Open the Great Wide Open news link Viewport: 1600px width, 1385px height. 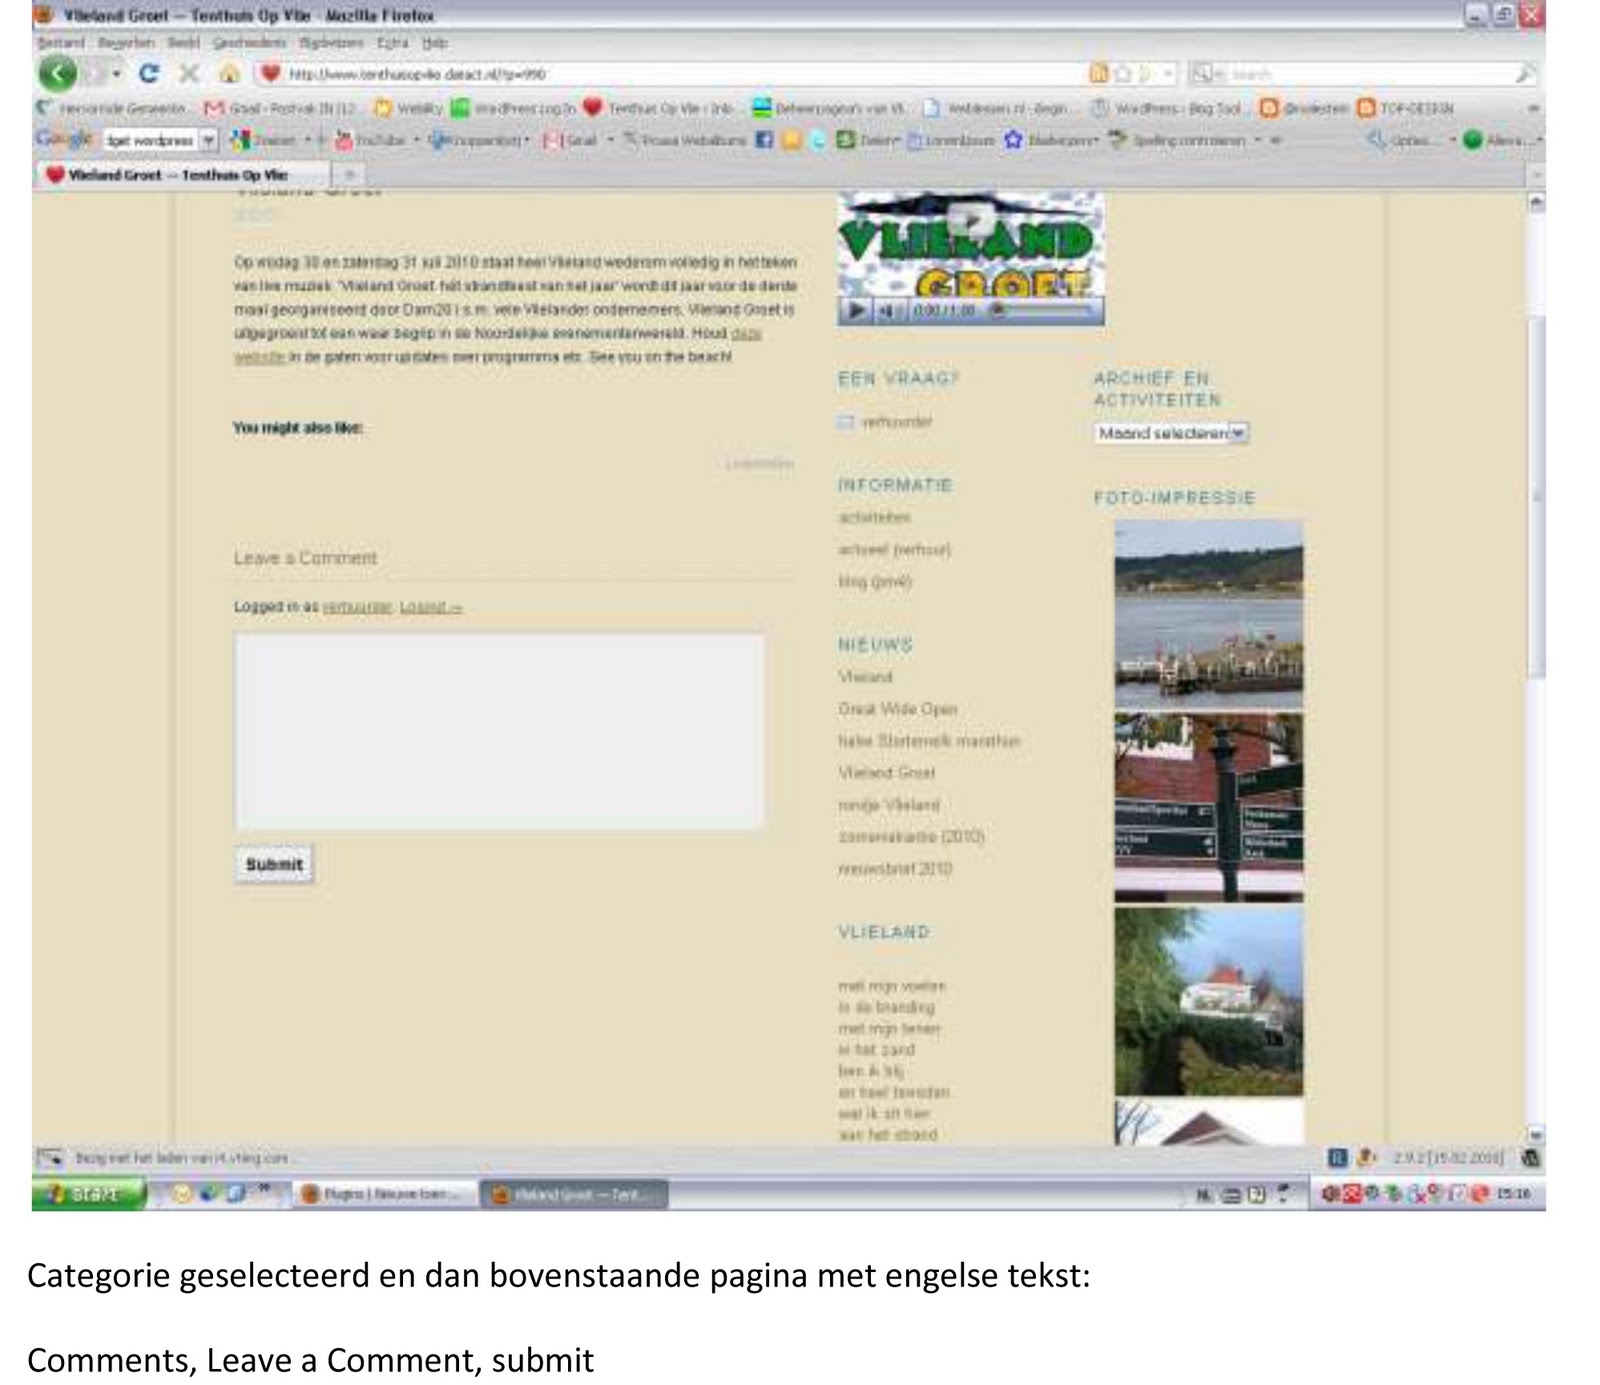(897, 709)
